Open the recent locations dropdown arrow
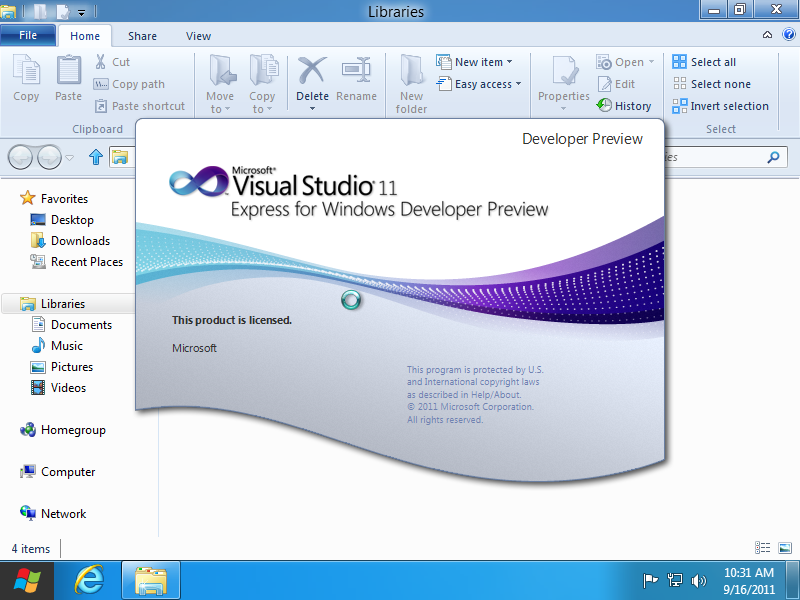800x600 pixels. click(70, 158)
